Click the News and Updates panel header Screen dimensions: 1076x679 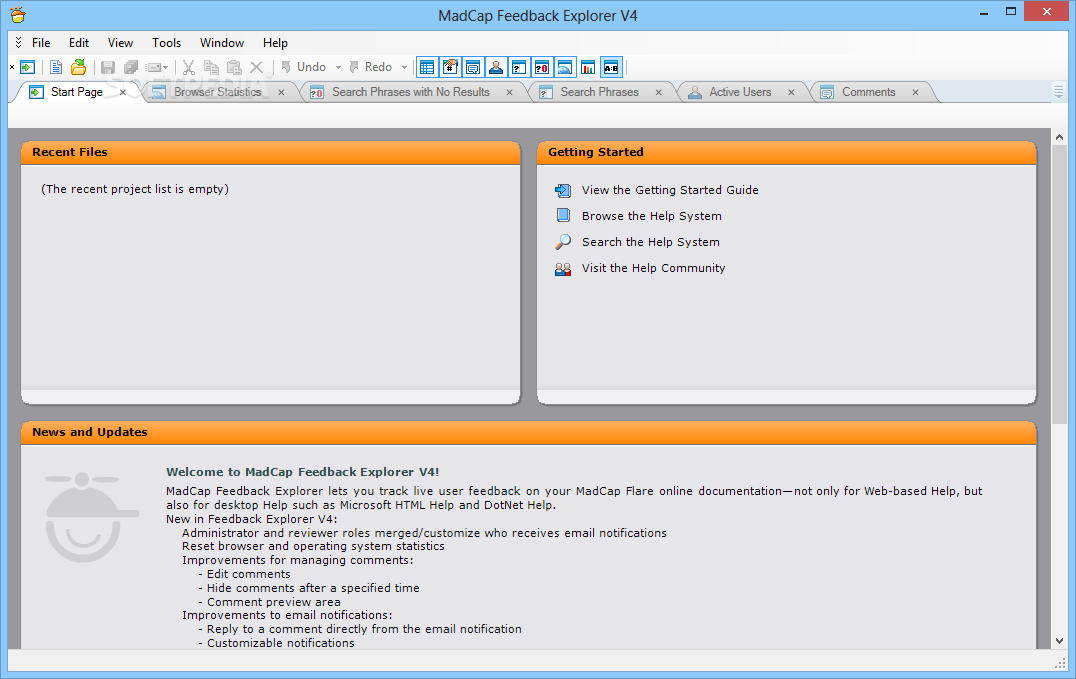pos(528,433)
